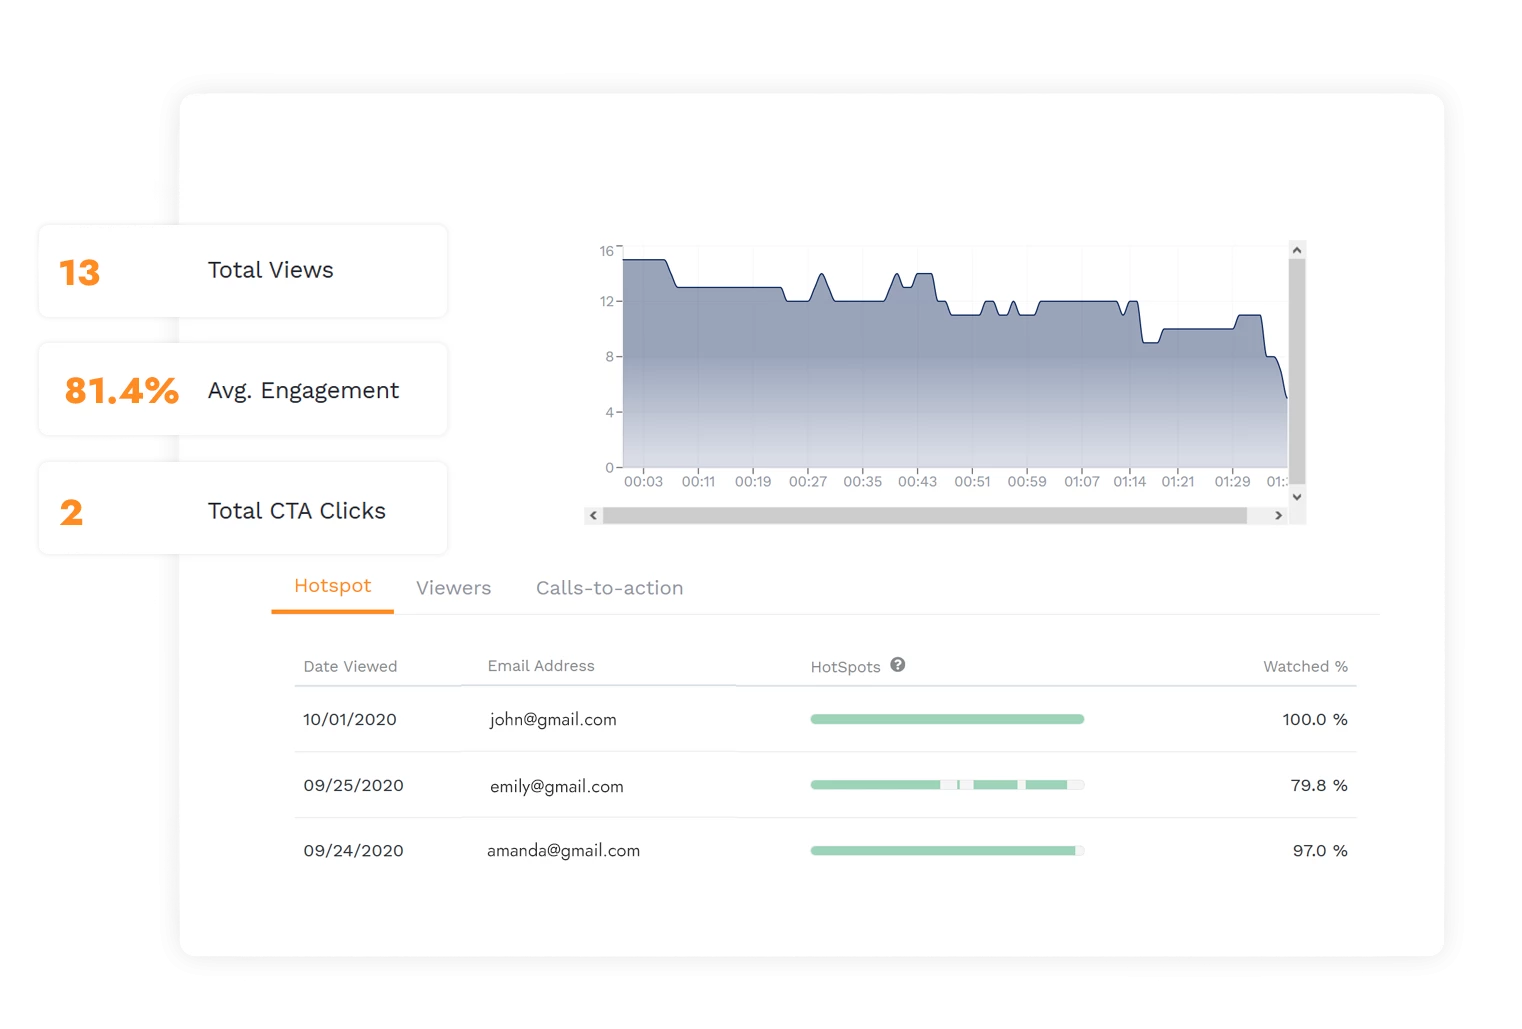Image resolution: width=1522 pixels, height=1029 pixels.
Task: Click john@gmail.com hotspot progress bar
Action: (x=947, y=719)
